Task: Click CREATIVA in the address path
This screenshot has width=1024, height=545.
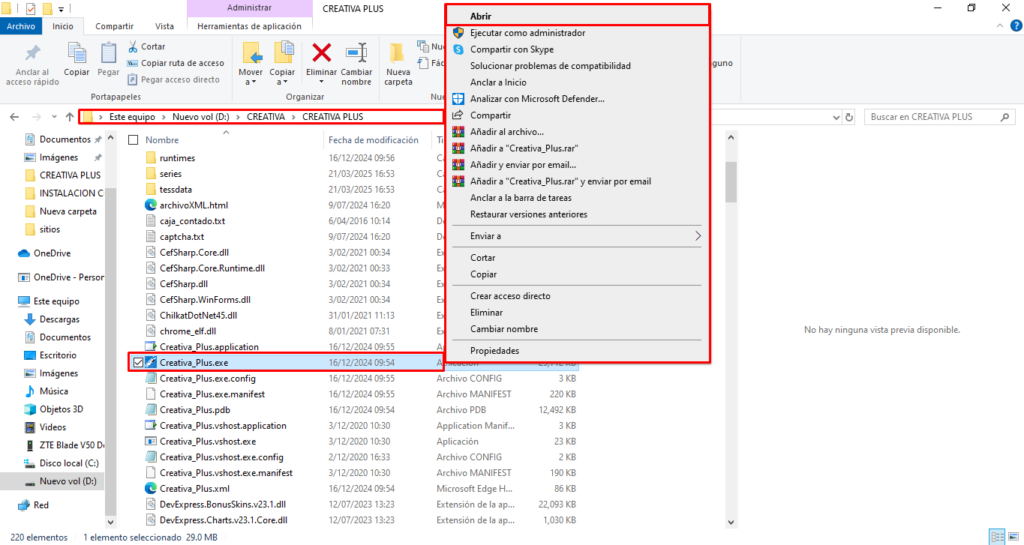Action: coord(266,117)
